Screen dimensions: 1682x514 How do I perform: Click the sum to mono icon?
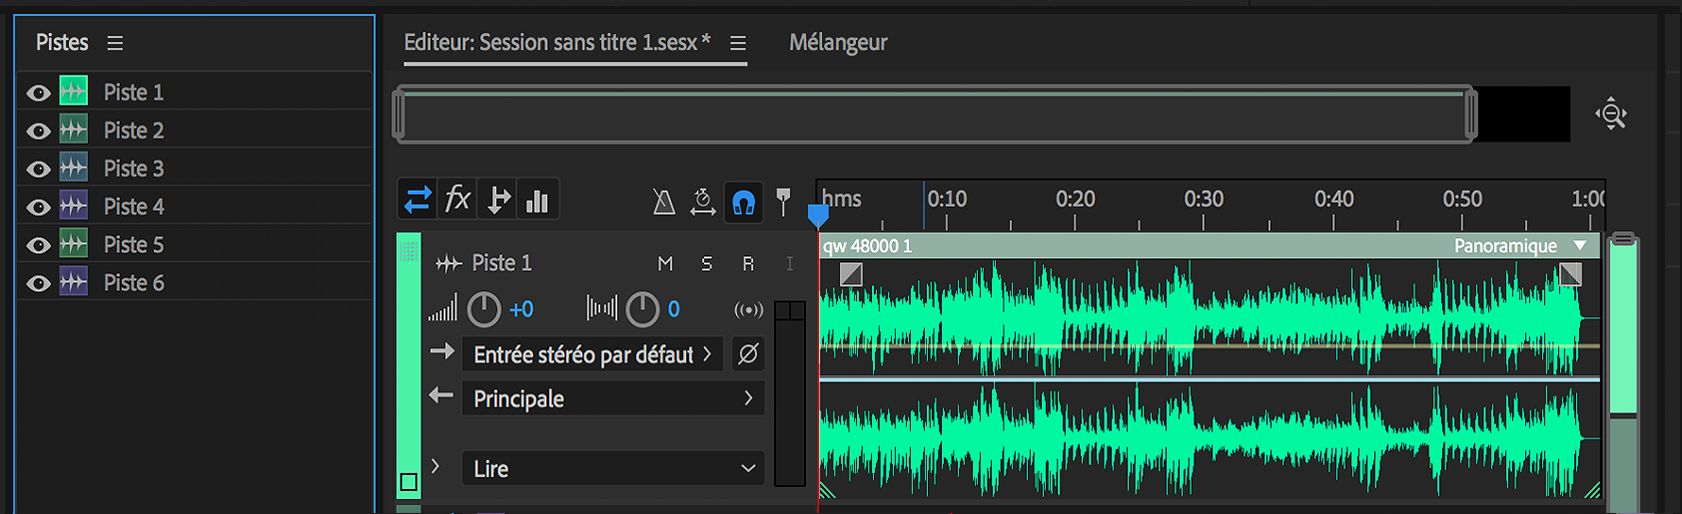click(748, 310)
